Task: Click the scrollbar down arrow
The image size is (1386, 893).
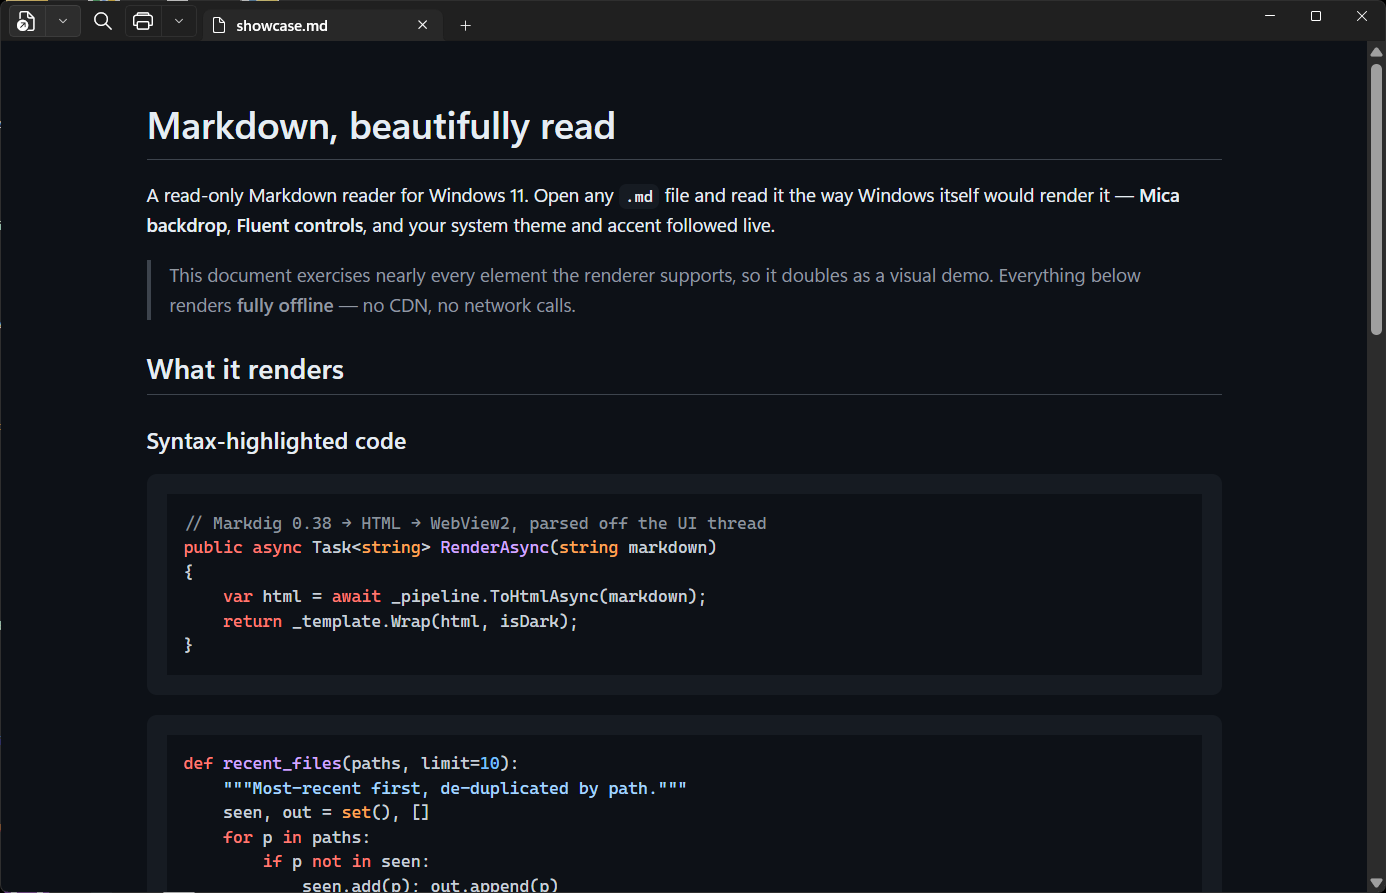Action: click(1376, 883)
